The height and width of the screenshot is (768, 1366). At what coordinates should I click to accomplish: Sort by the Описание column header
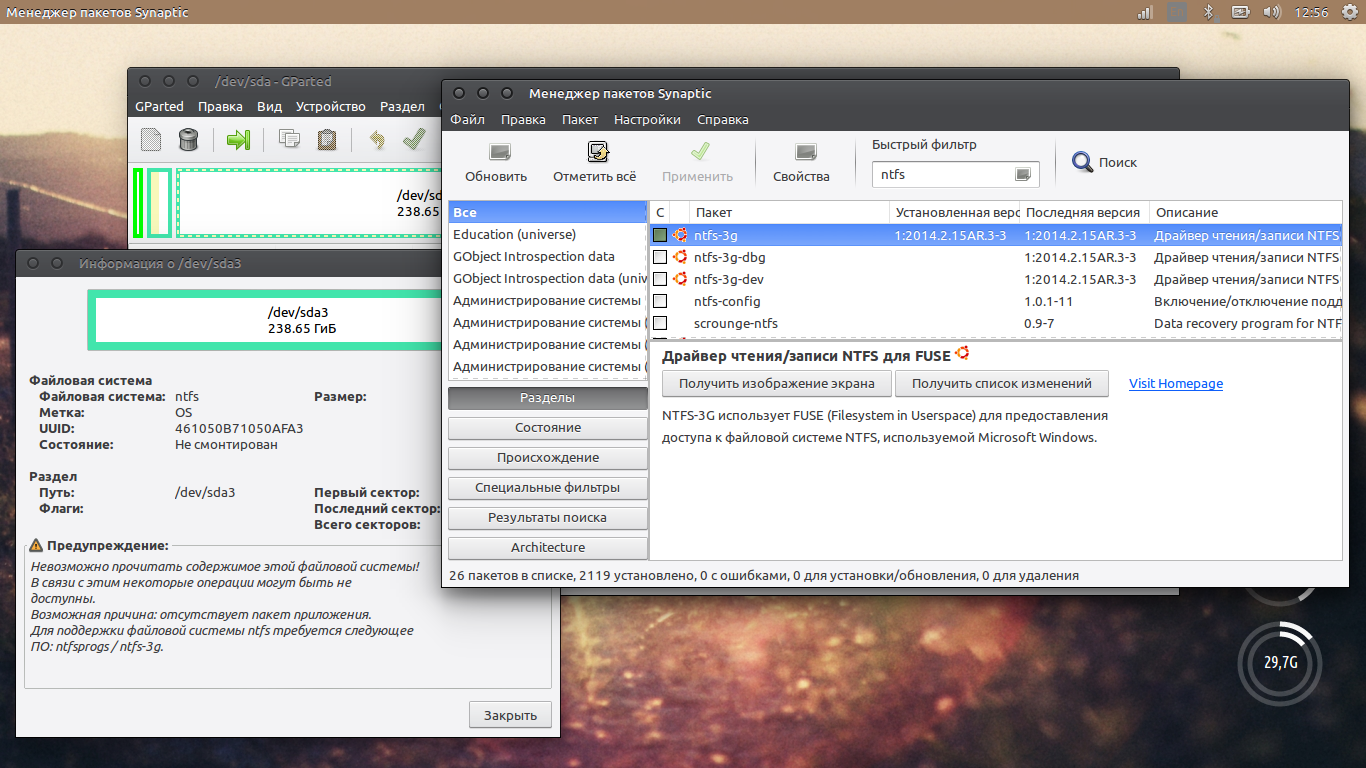point(1246,212)
